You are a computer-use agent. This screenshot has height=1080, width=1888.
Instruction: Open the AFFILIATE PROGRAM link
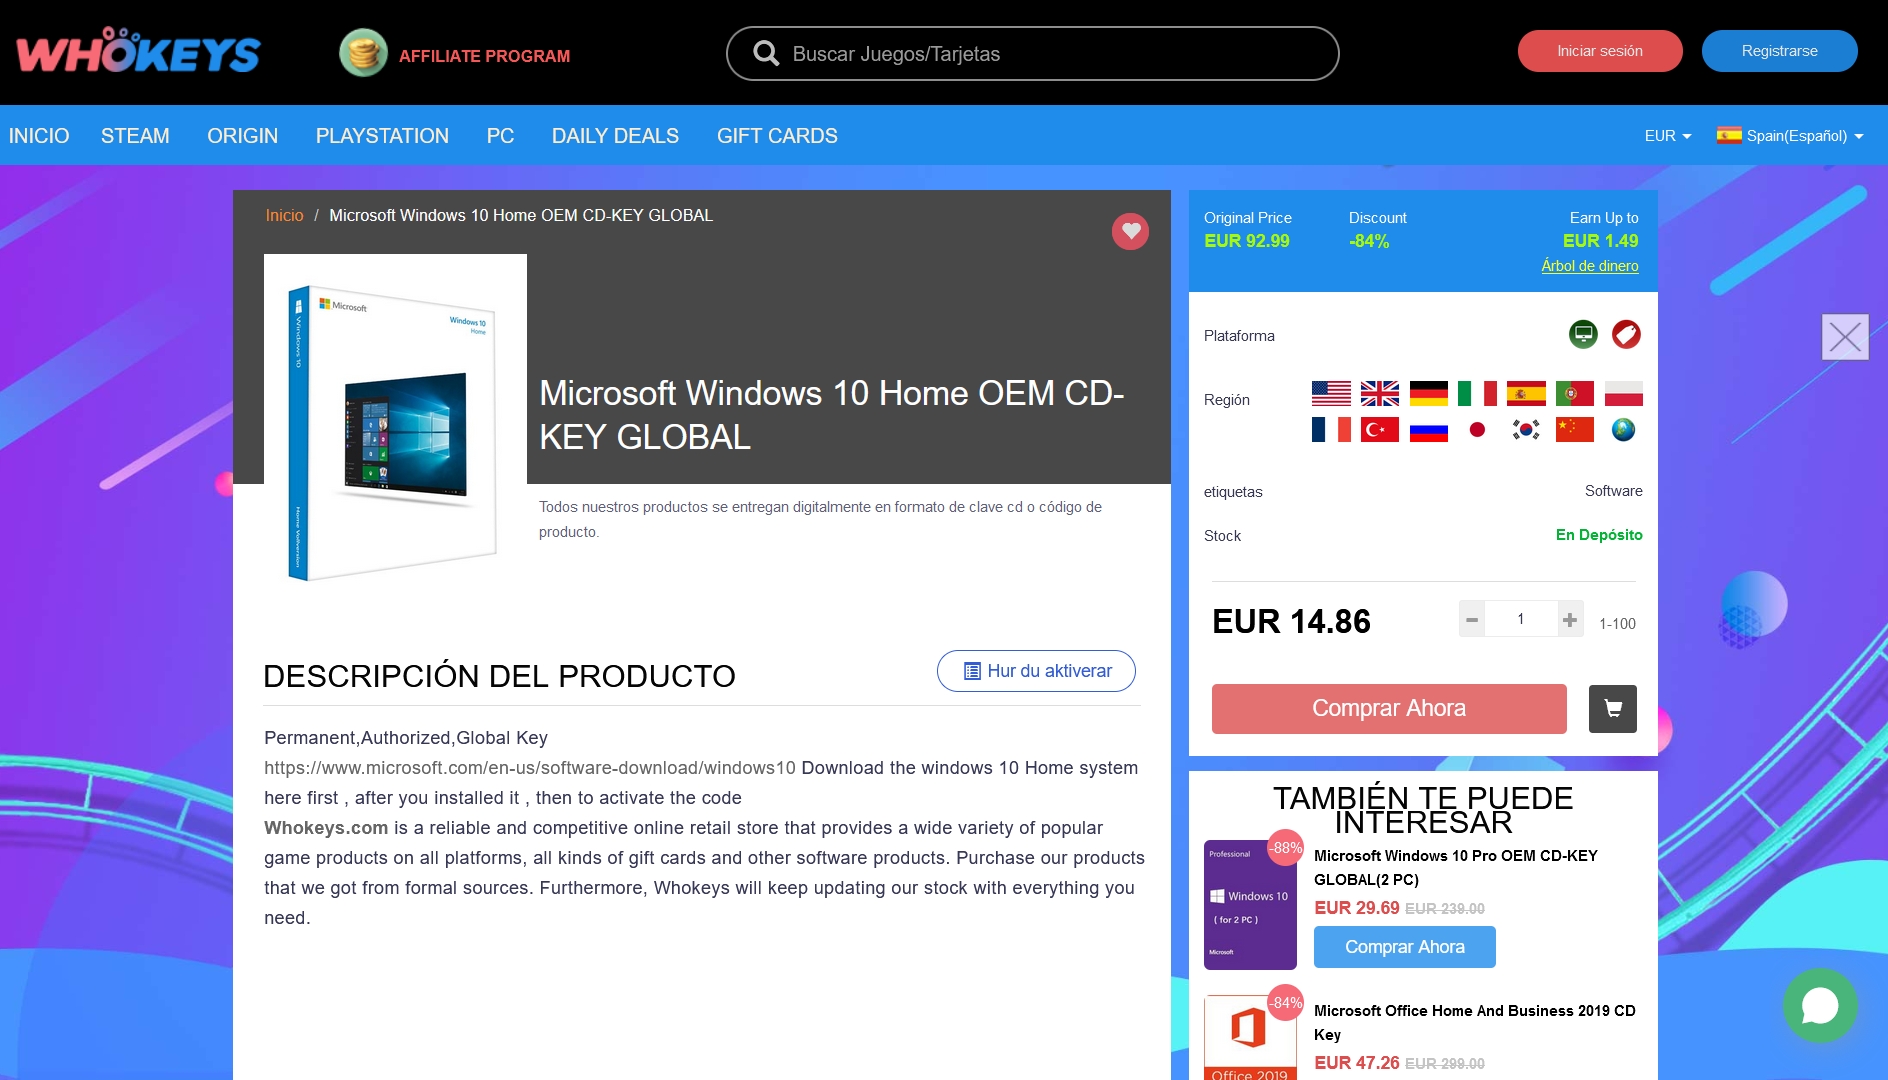(484, 56)
